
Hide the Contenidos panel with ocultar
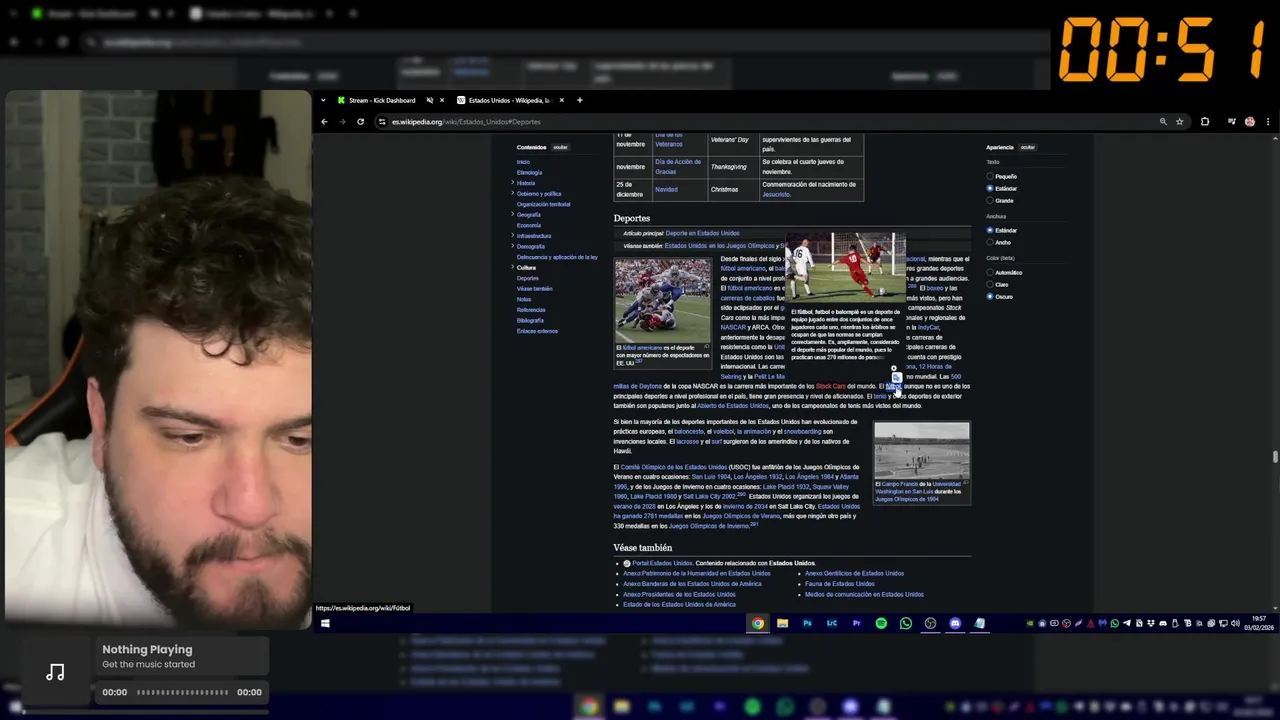click(x=560, y=147)
